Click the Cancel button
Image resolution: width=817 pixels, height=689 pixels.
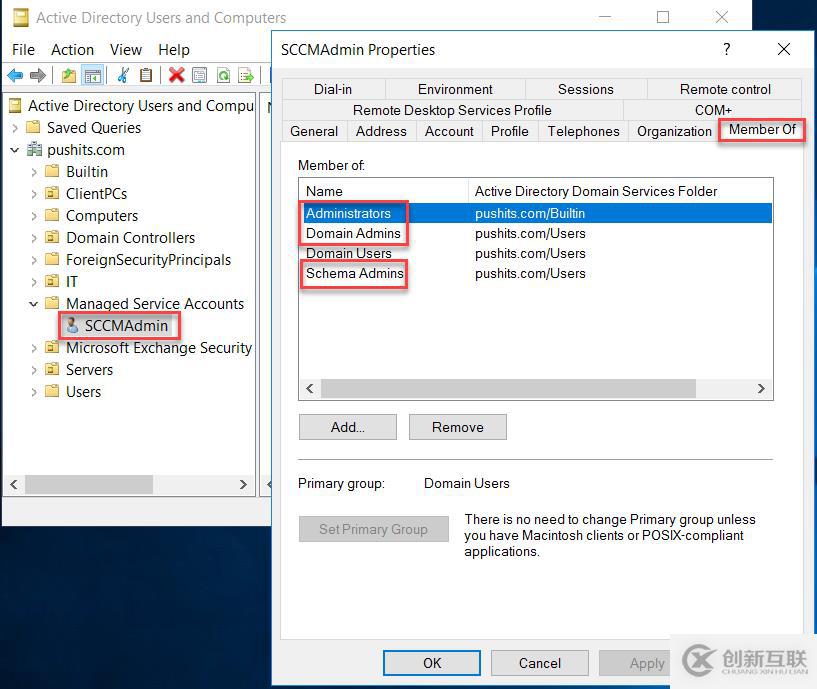coord(540,663)
